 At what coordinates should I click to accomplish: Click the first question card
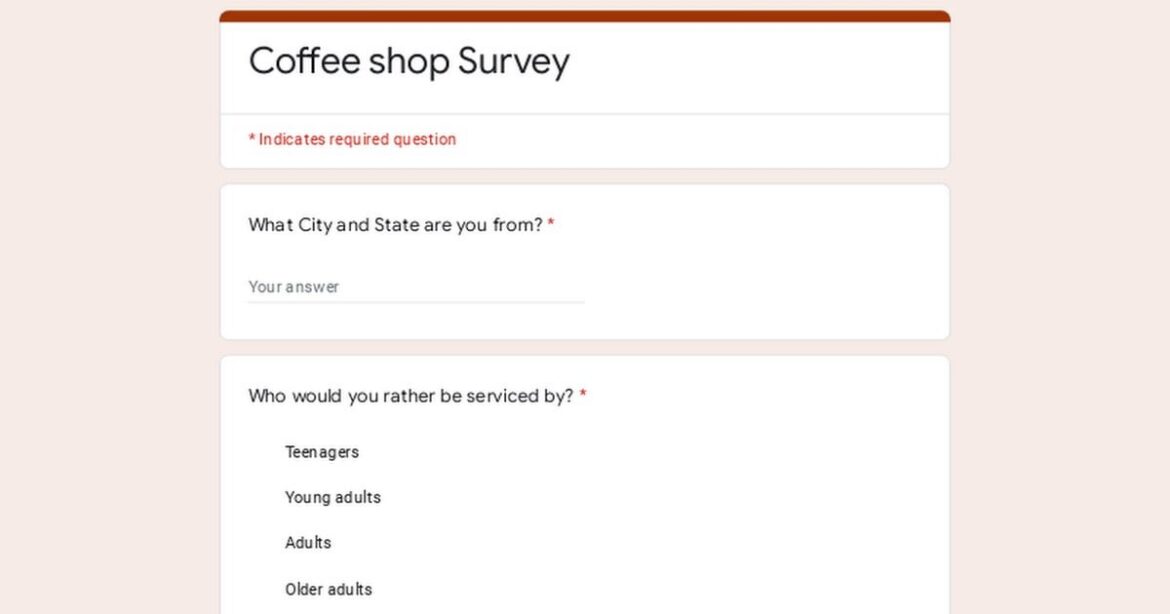point(584,260)
